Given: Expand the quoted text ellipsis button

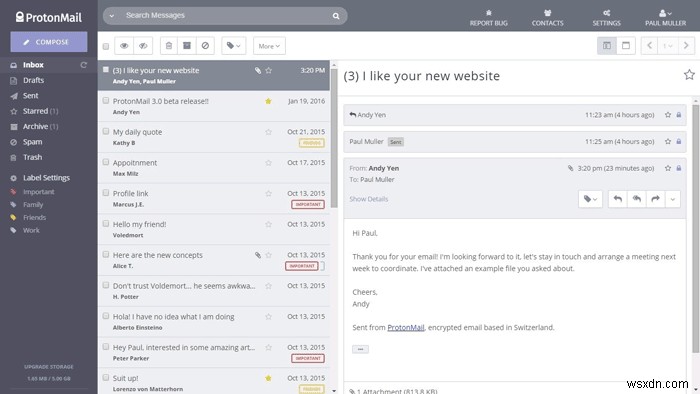Looking at the screenshot, I should (x=360, y=349).
